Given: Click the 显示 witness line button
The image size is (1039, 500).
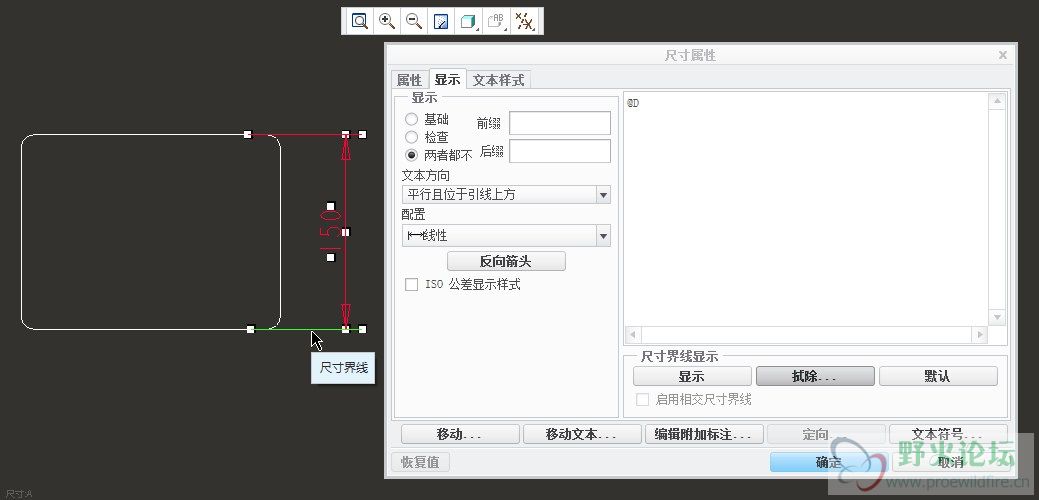Looking at the screenshot, I should tap(692, 376).
